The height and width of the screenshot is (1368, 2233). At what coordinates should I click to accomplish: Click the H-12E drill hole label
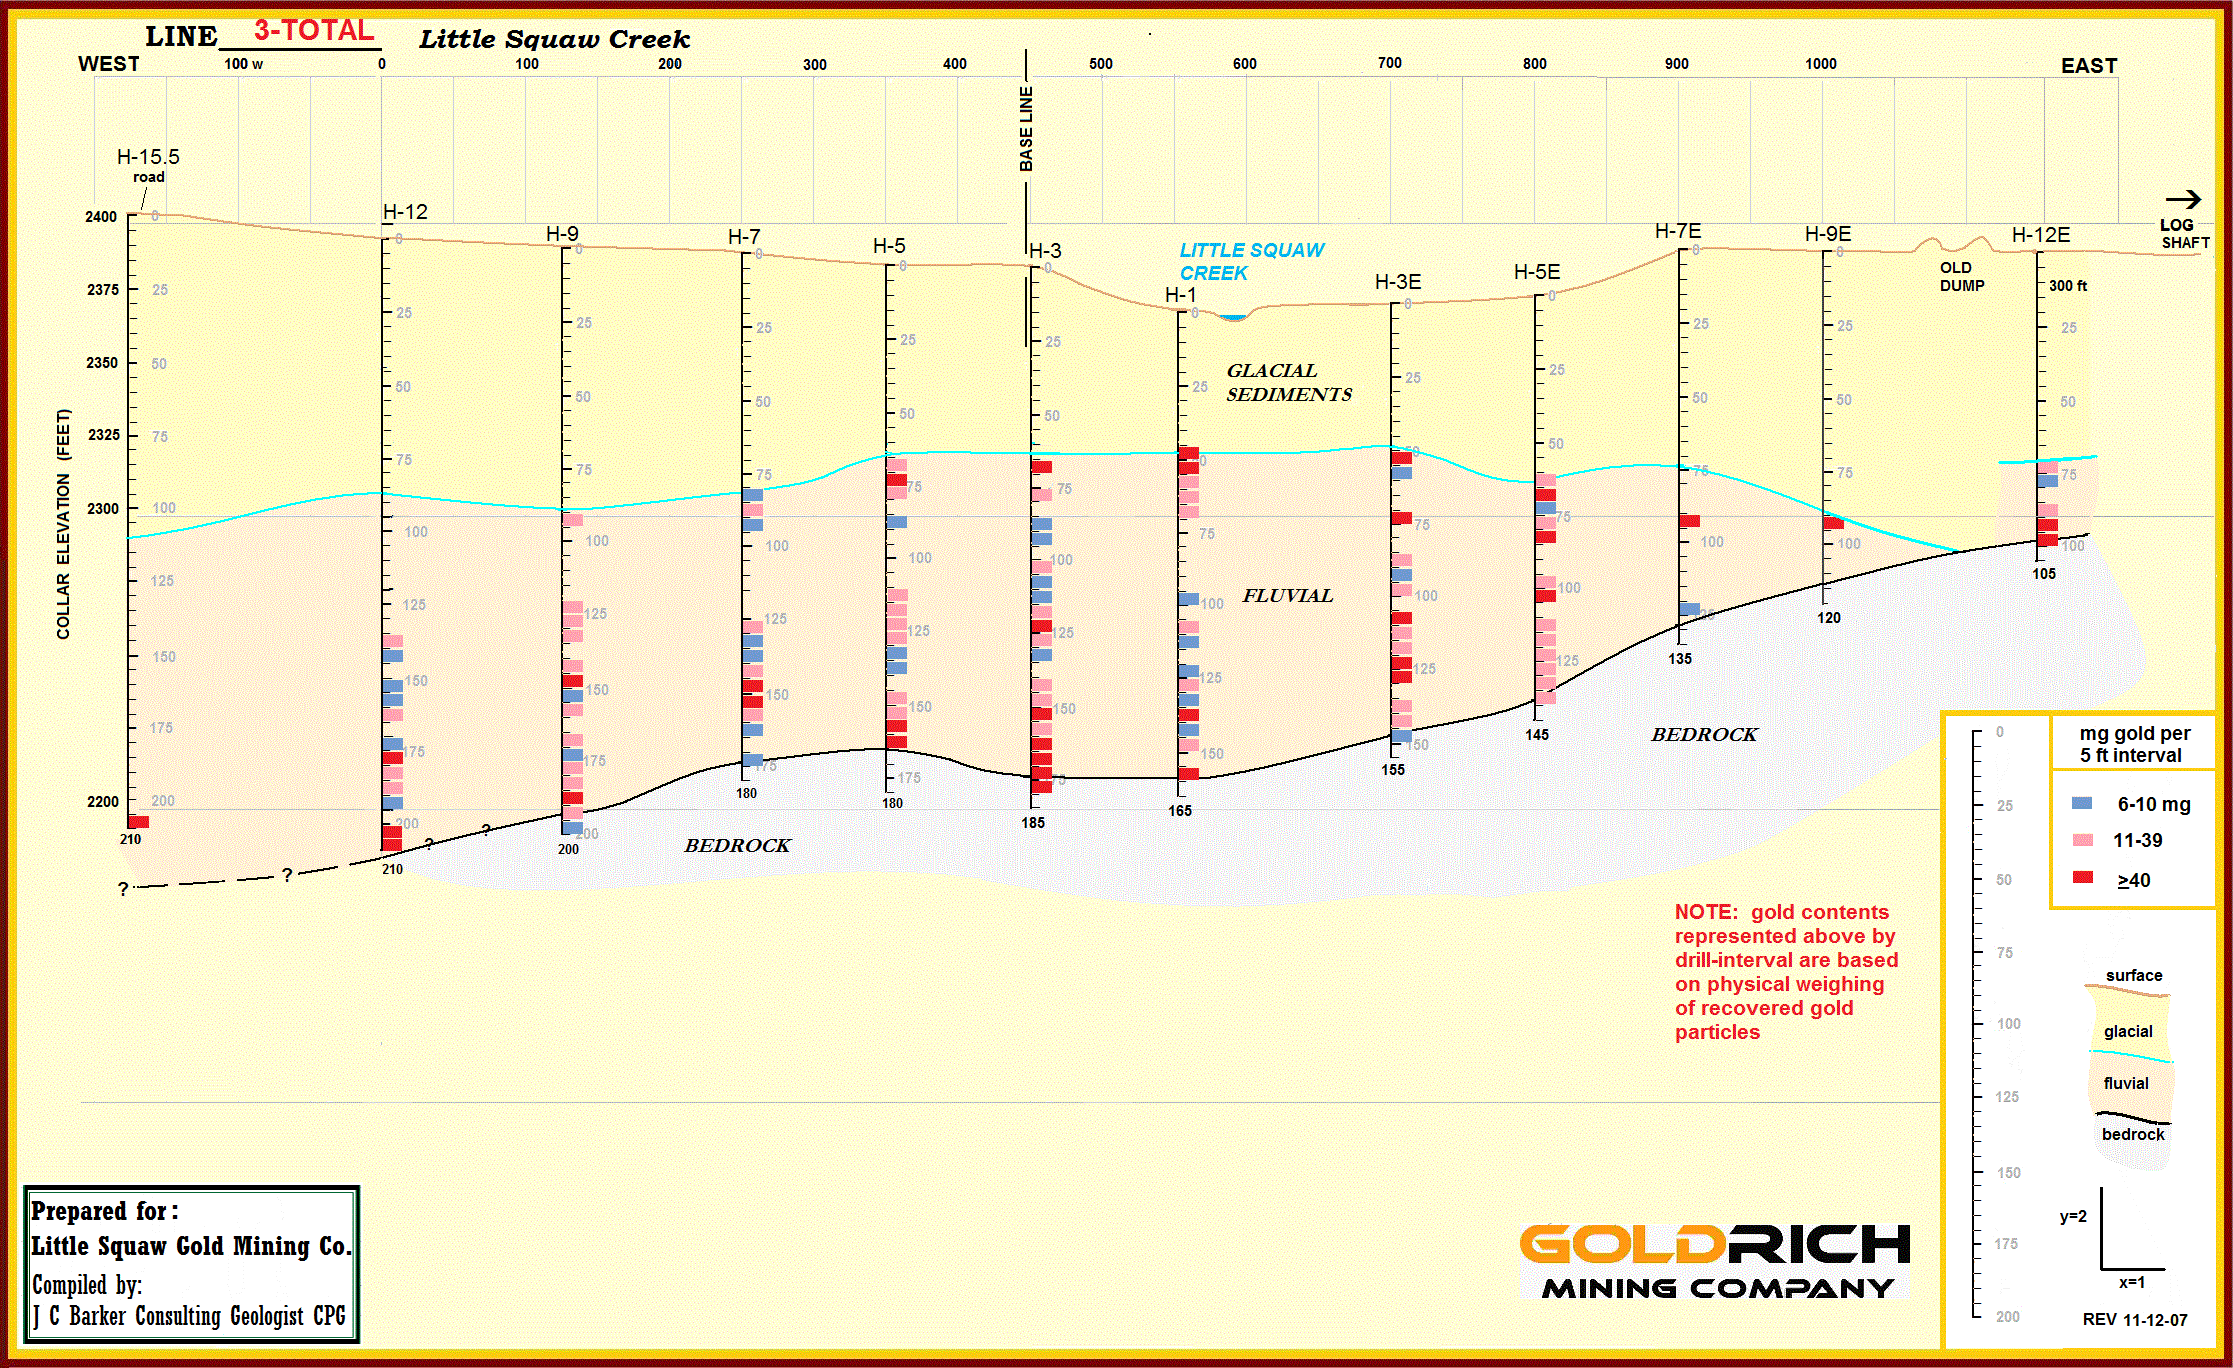tap(2041, 235)
